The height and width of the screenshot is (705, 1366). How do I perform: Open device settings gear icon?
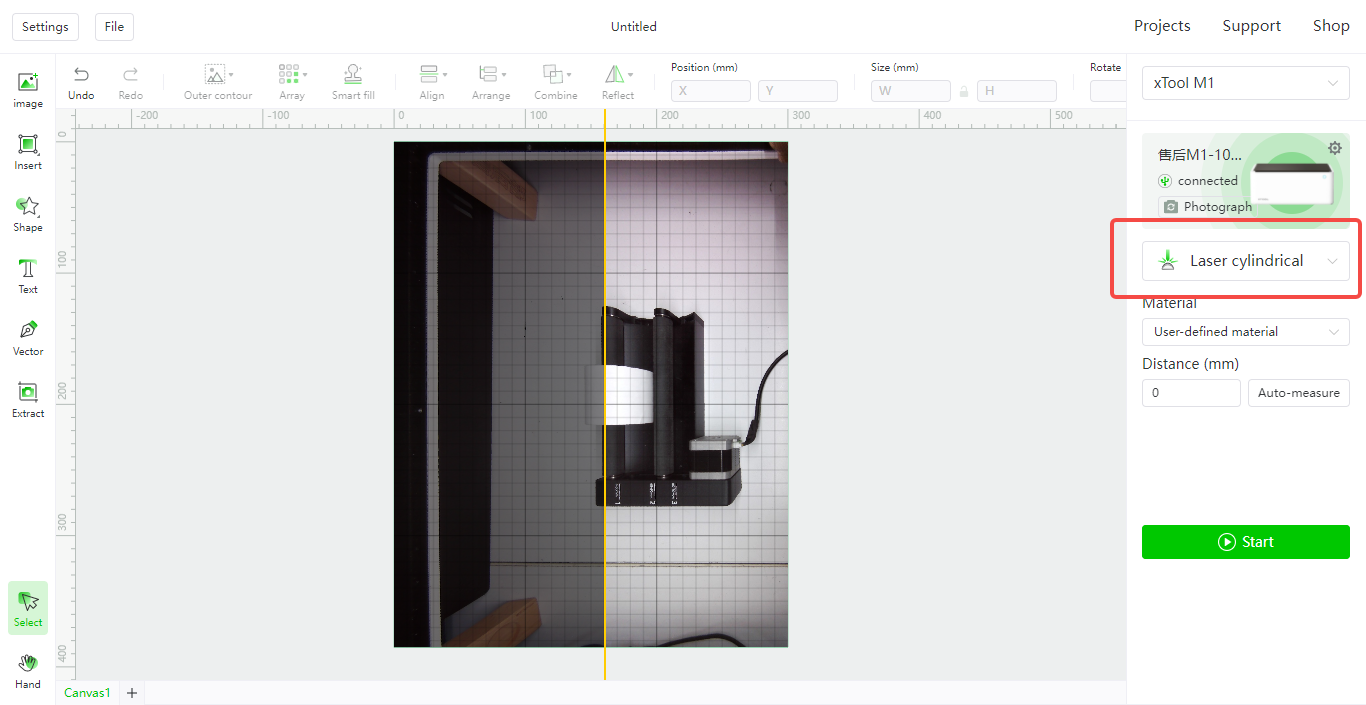[x=1334, y=148]
